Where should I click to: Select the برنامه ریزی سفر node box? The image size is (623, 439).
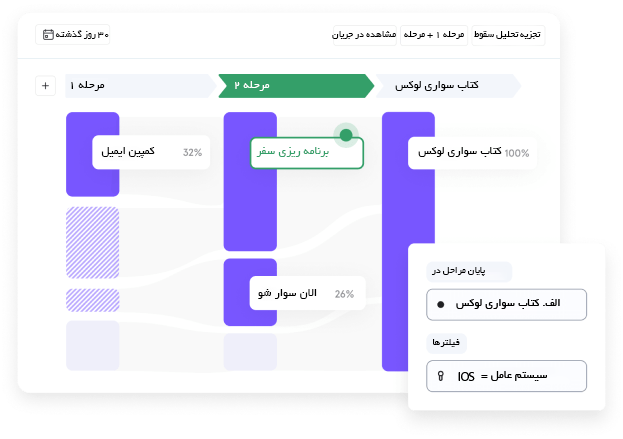pos(307,153)
